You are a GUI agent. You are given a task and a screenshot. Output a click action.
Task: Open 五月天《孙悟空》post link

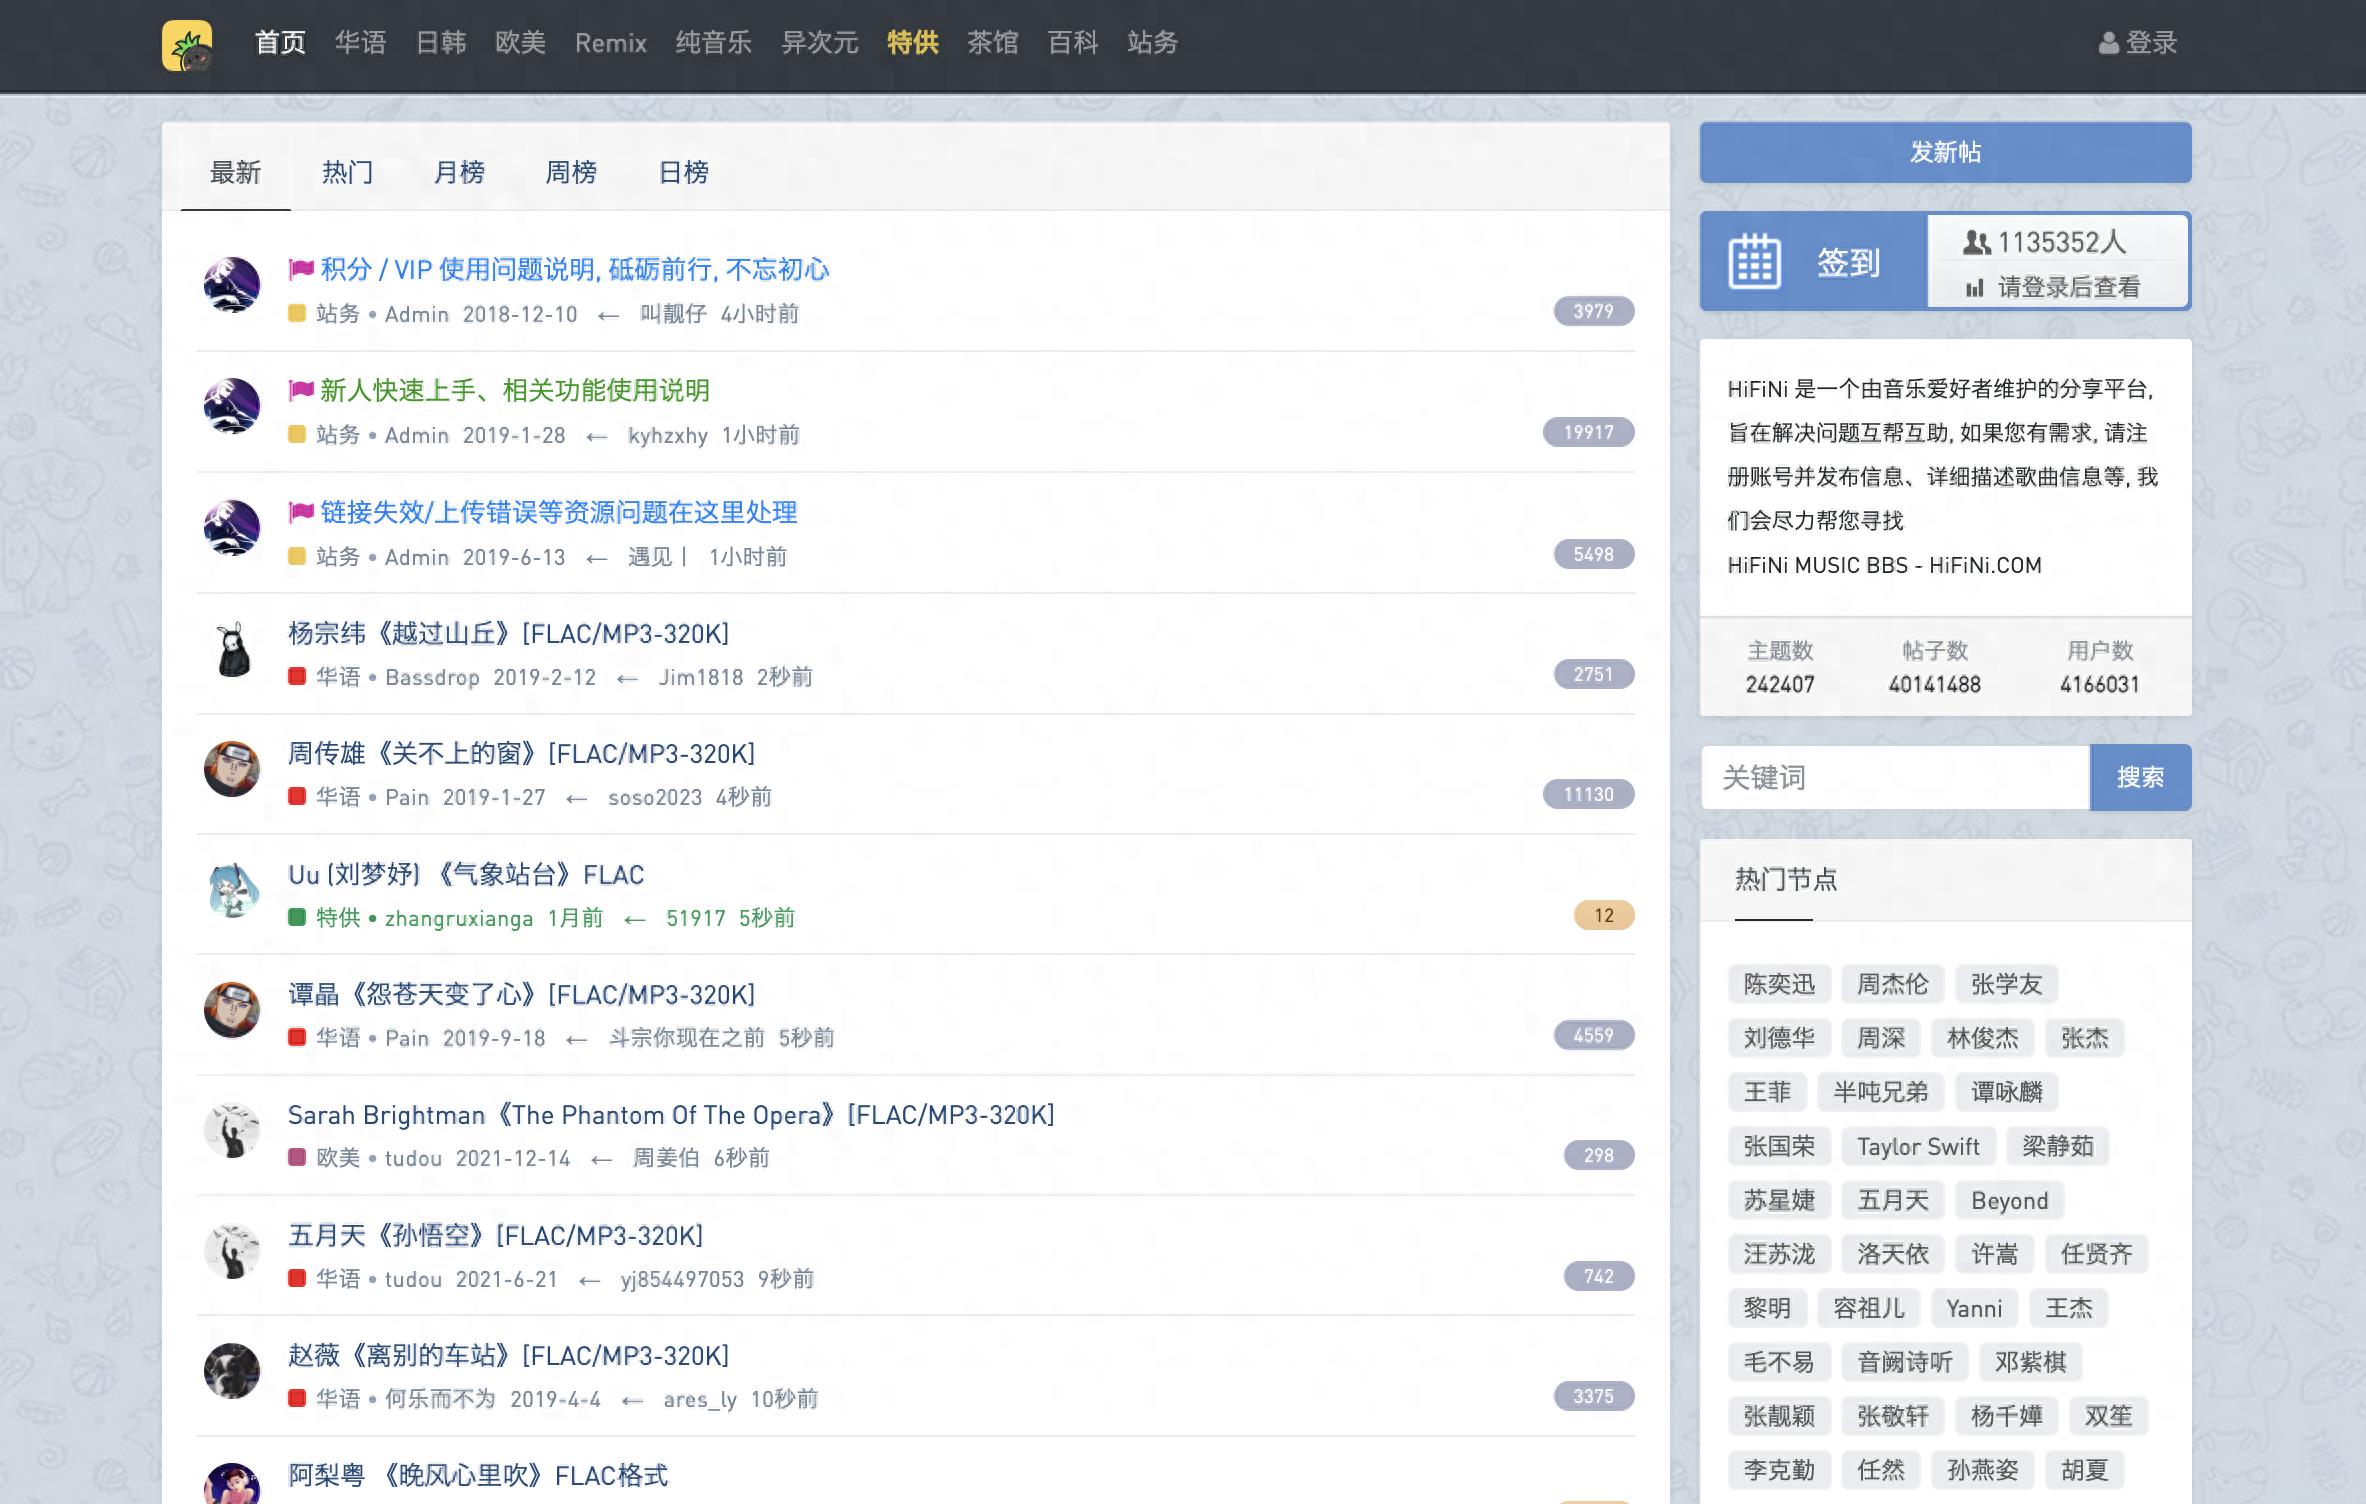[495, 1236]
